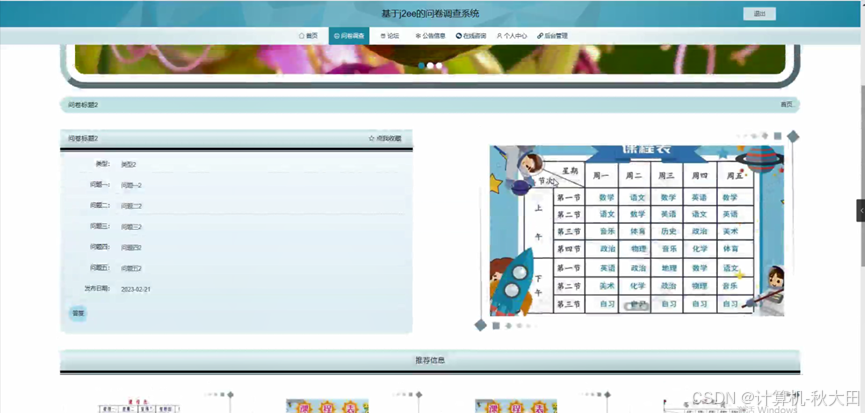865x413 pixels.
Task: Click large diamond marker above the schedule image
Action: (x=793, y=136)
